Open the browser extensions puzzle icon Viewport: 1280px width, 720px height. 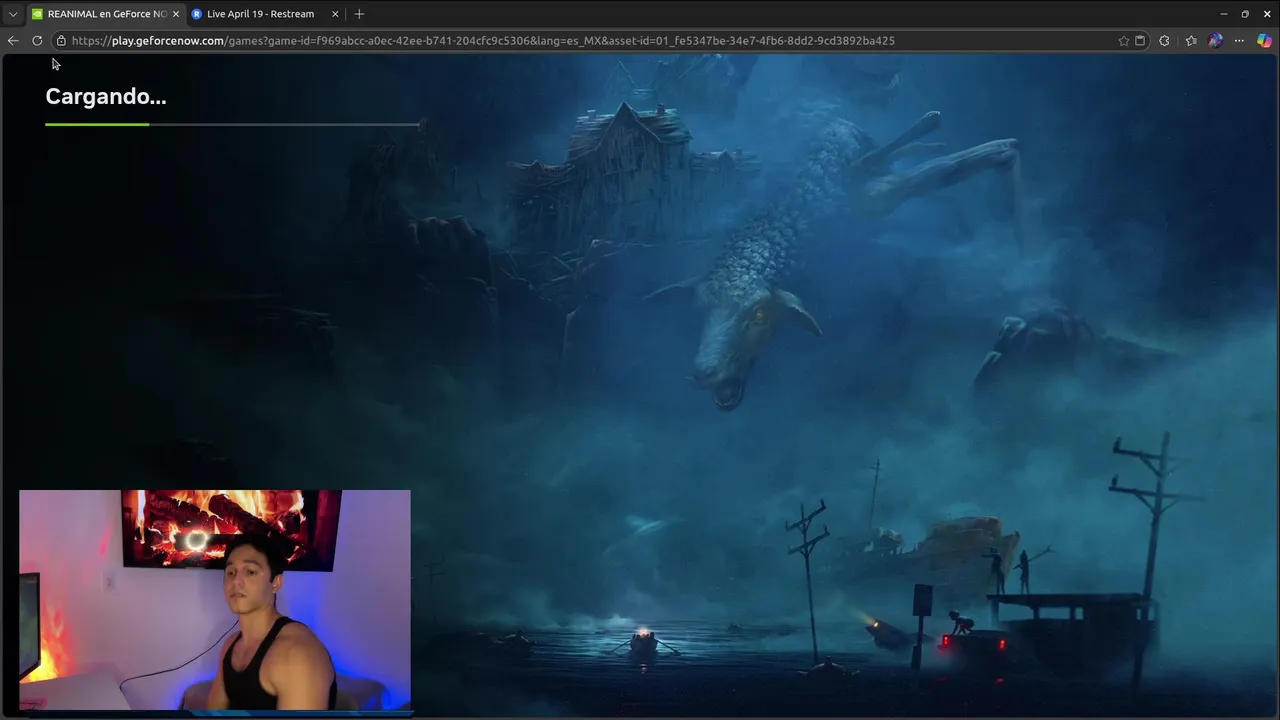point(1164,41)
